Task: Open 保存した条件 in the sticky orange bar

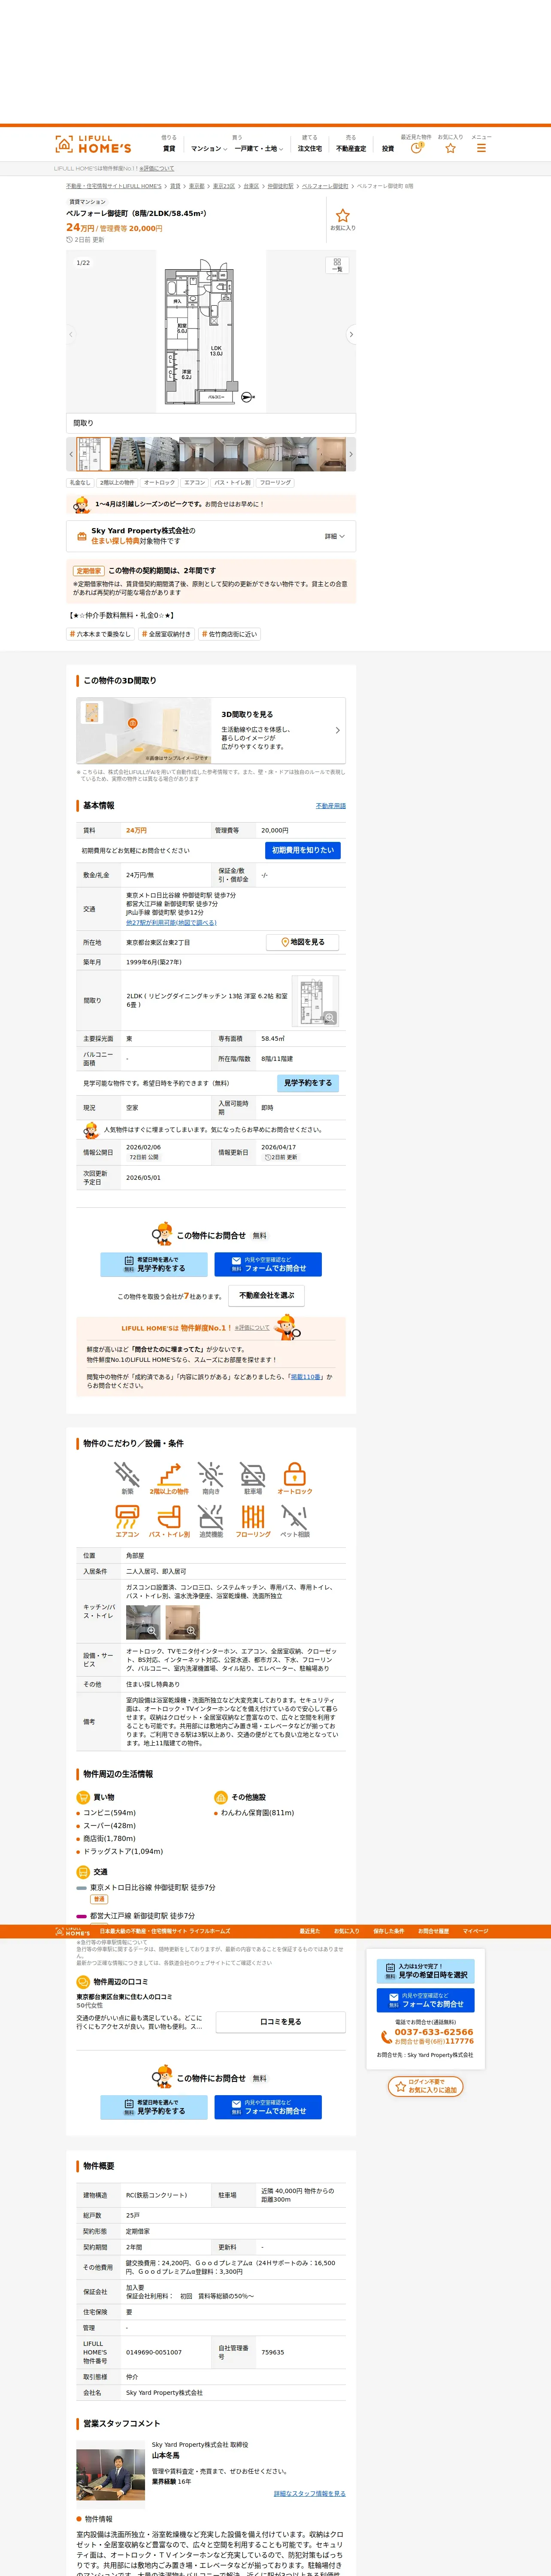Action: tap(389, 1931)
